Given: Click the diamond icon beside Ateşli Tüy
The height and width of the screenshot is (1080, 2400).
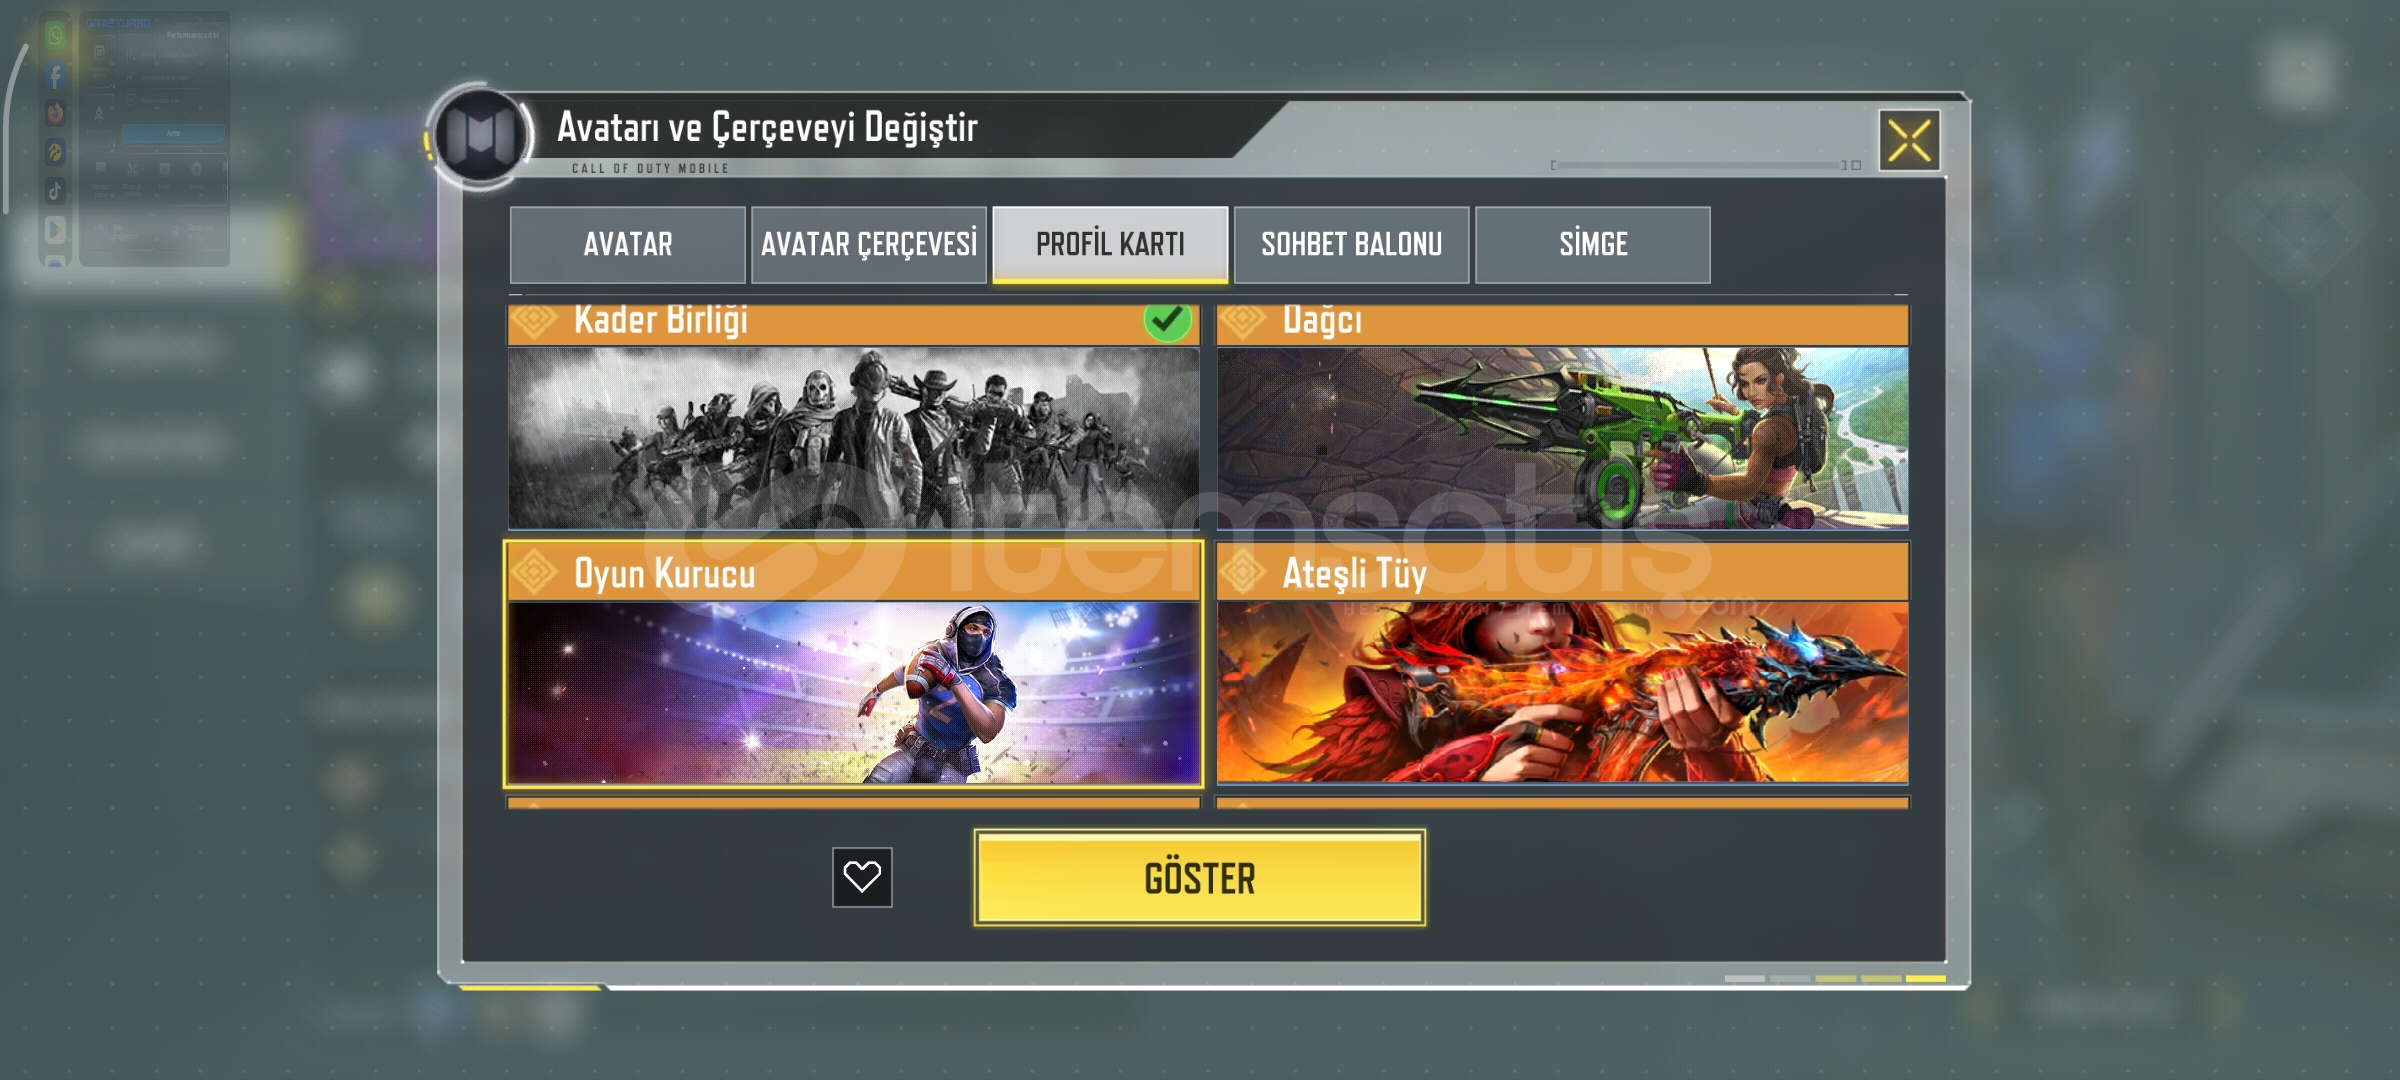Looking at the screenshot, I should pyautogui.click(x=1243, y=572).
